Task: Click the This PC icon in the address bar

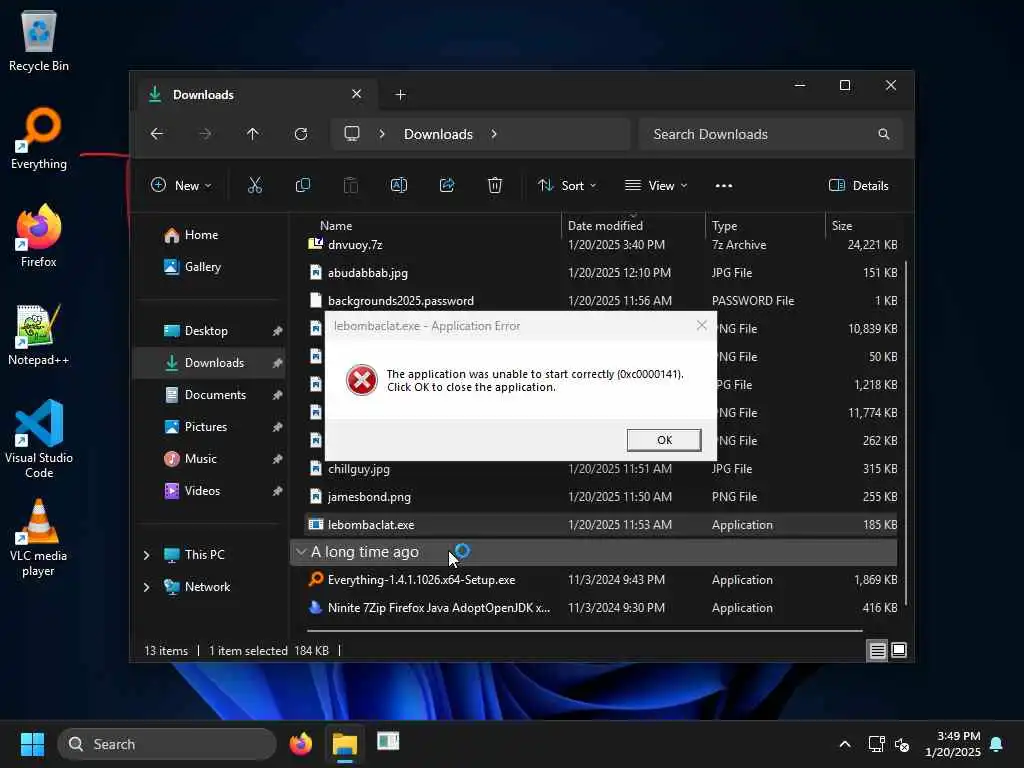Action: point(352,134)
